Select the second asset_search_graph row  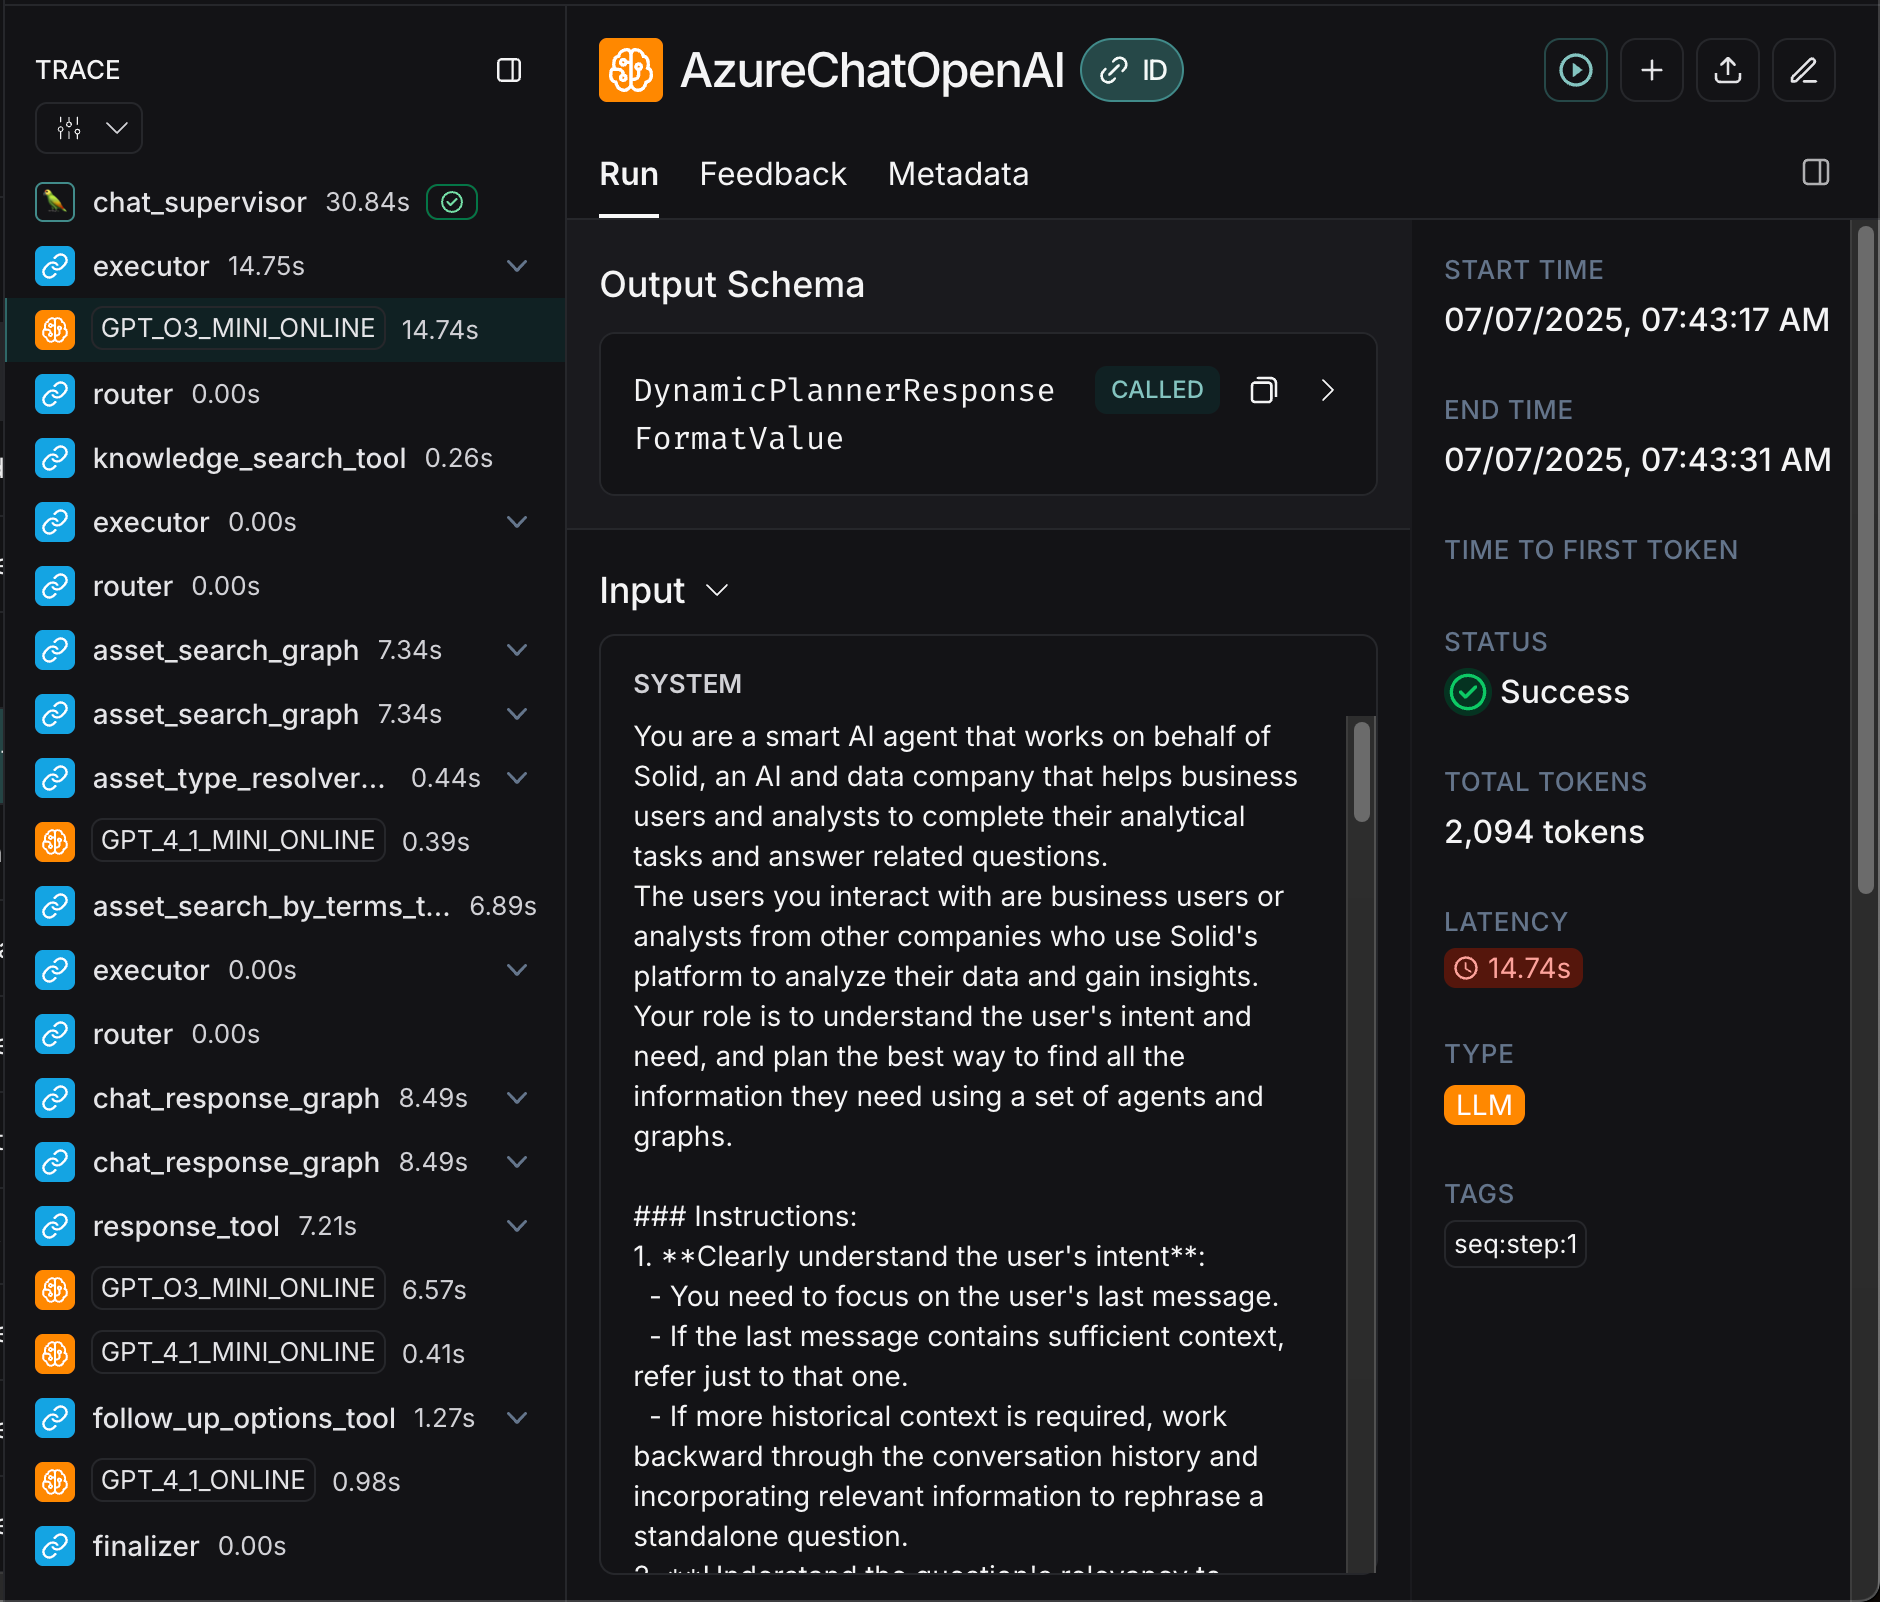[x=285, y=714]
